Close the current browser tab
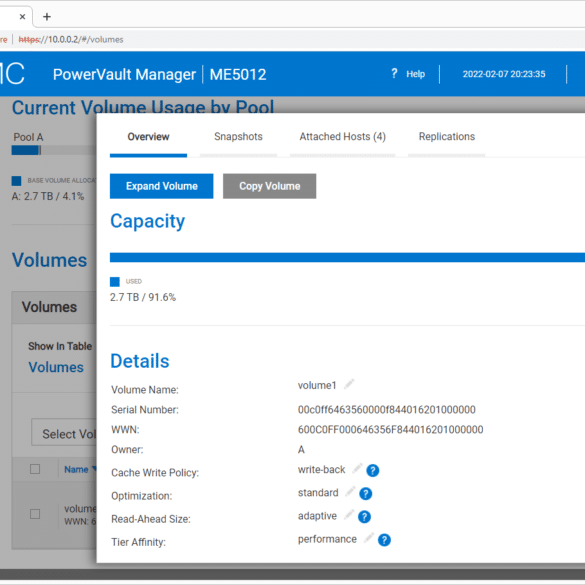 (x=22, y=17)
